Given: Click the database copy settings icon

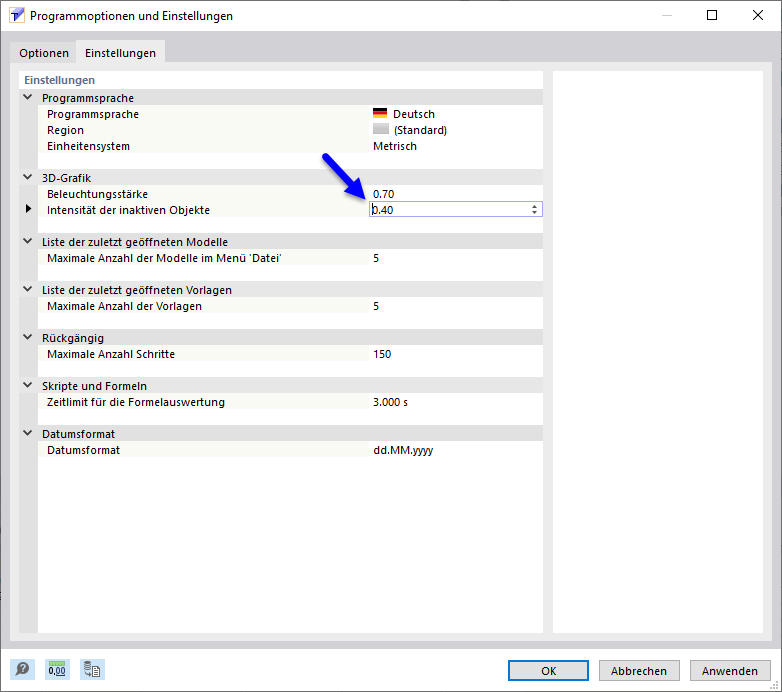Looking at the screenshot, I should [x=92, y=669].
